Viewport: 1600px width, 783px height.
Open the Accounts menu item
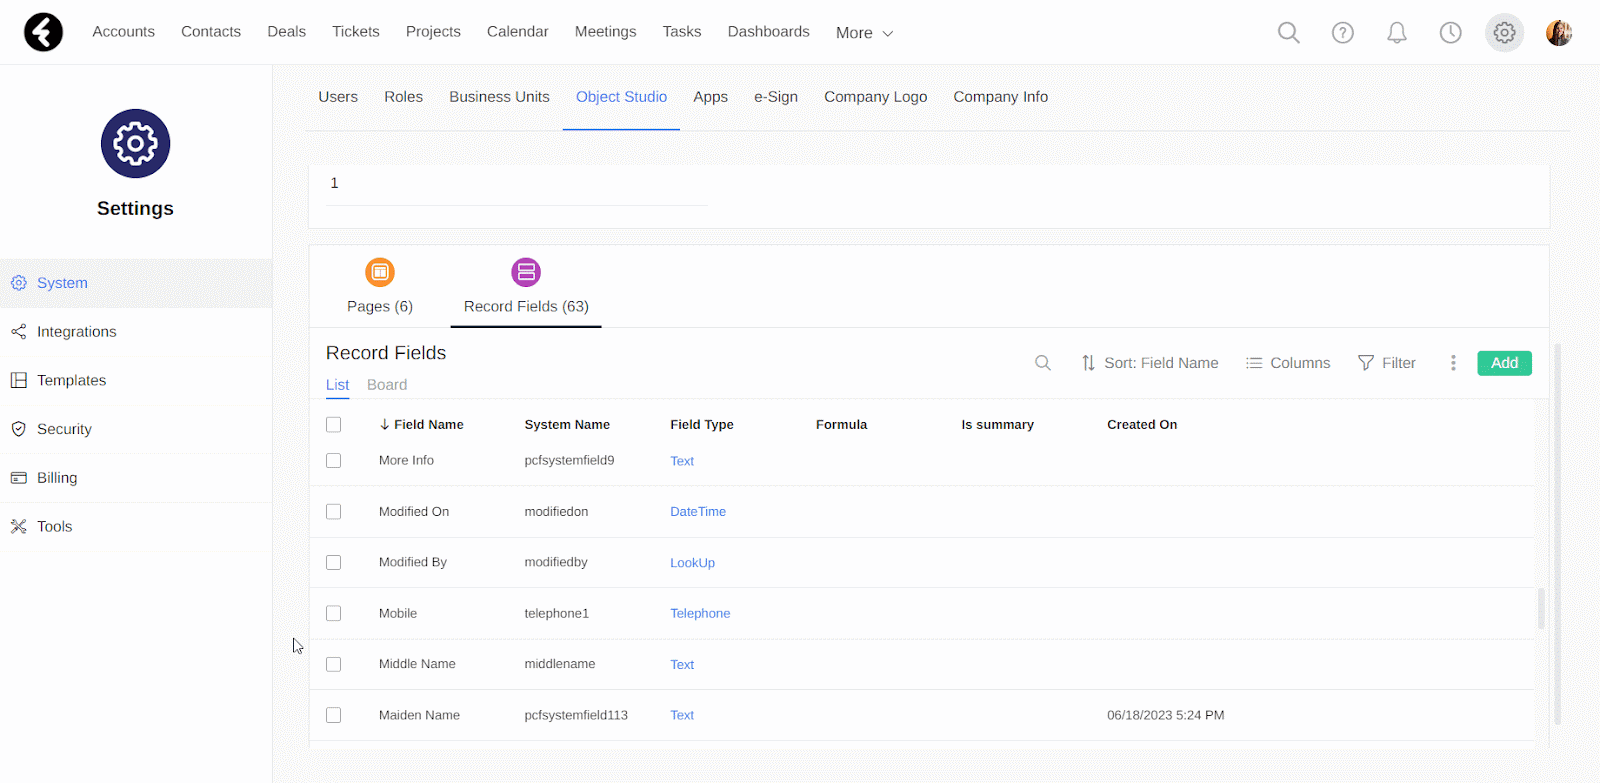pyautogui.click(x=124, y=32)
